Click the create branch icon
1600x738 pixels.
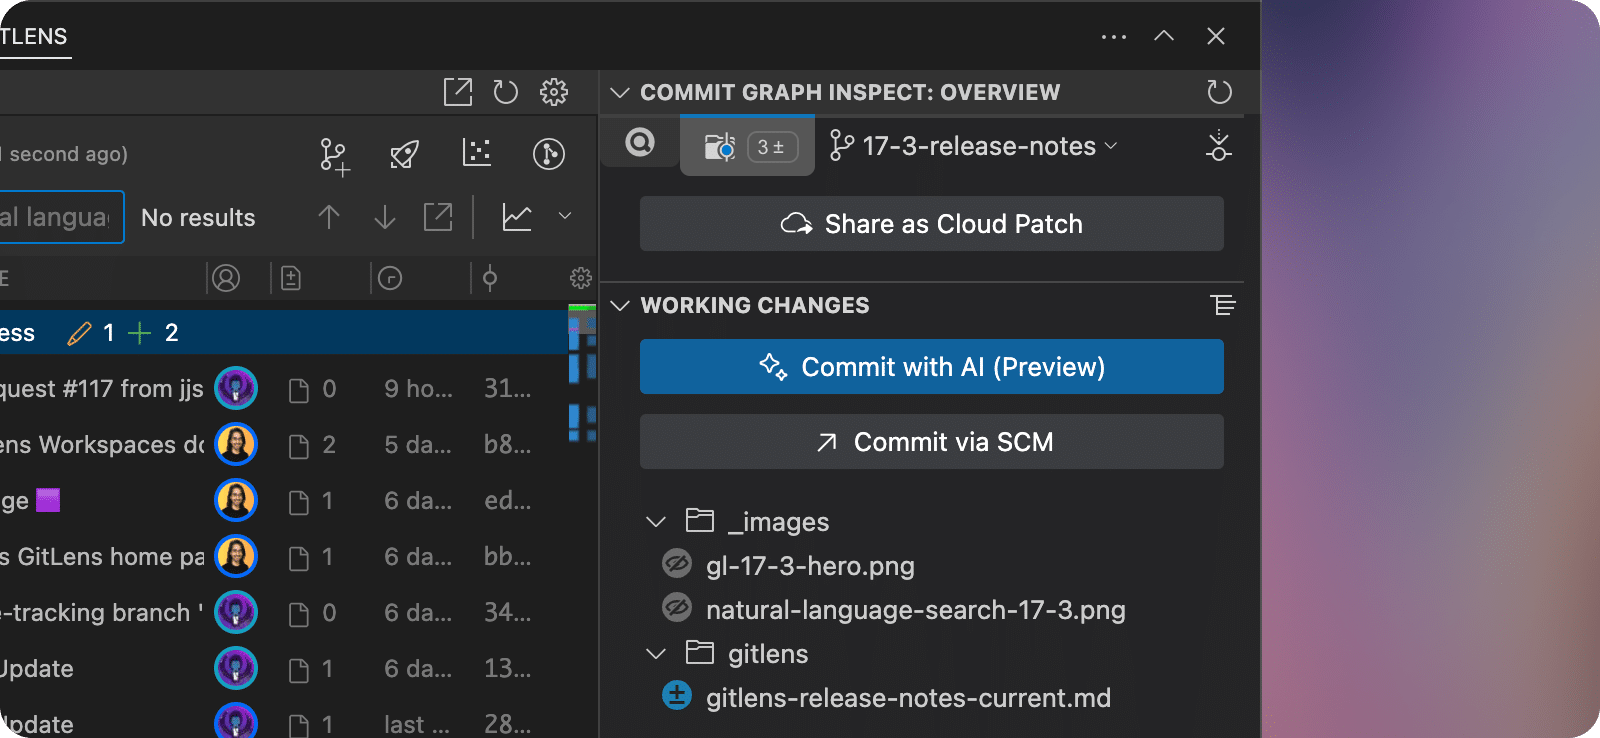click(x=334, y=156)
